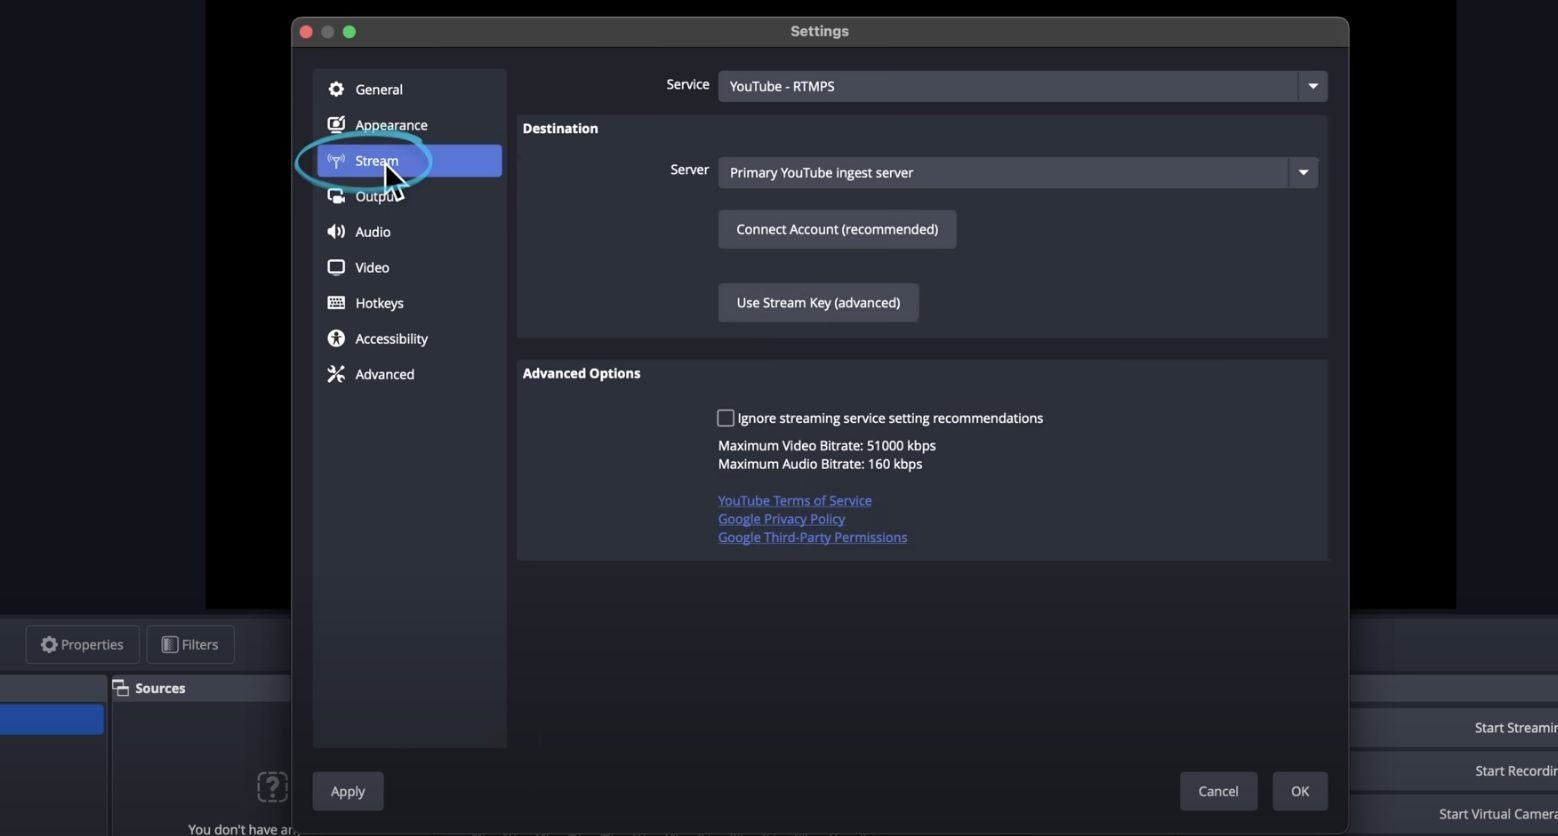Select the Accessibility icon in sidebar
This screenshot has width=1558, height=836.
(336, 339)
